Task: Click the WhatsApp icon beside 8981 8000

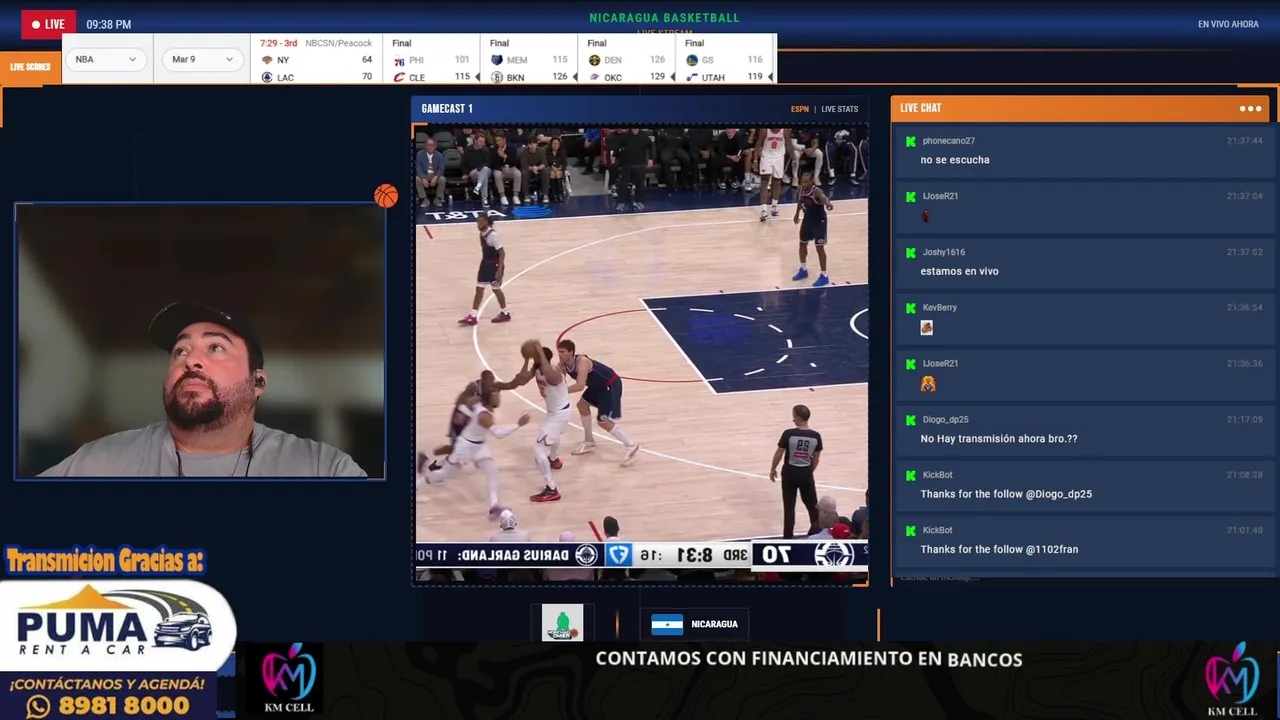Action: click(38, 706)
